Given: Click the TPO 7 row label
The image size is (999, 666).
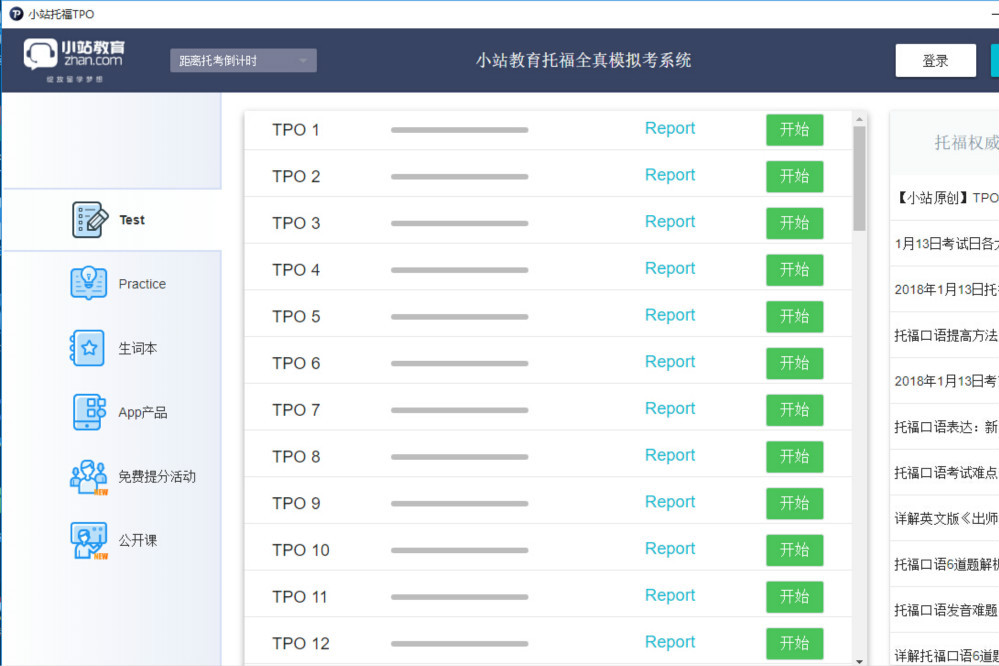Looking at the screenshot, I should pos(296,410).
